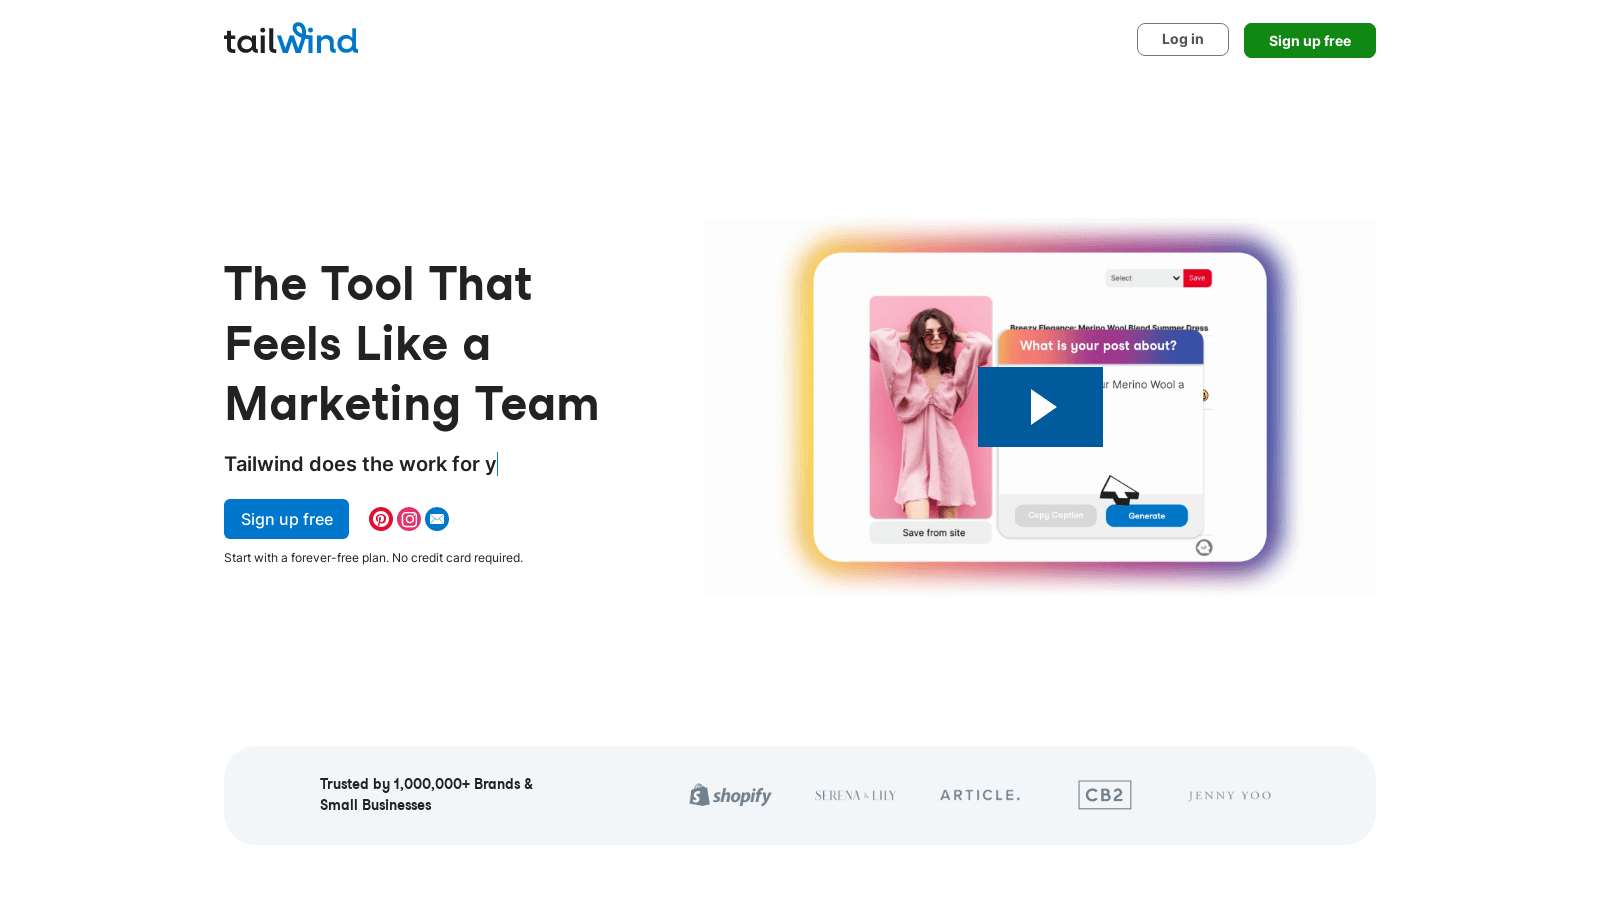
Task: Click Save from site under the photo
Action: [x=931, y=533]
